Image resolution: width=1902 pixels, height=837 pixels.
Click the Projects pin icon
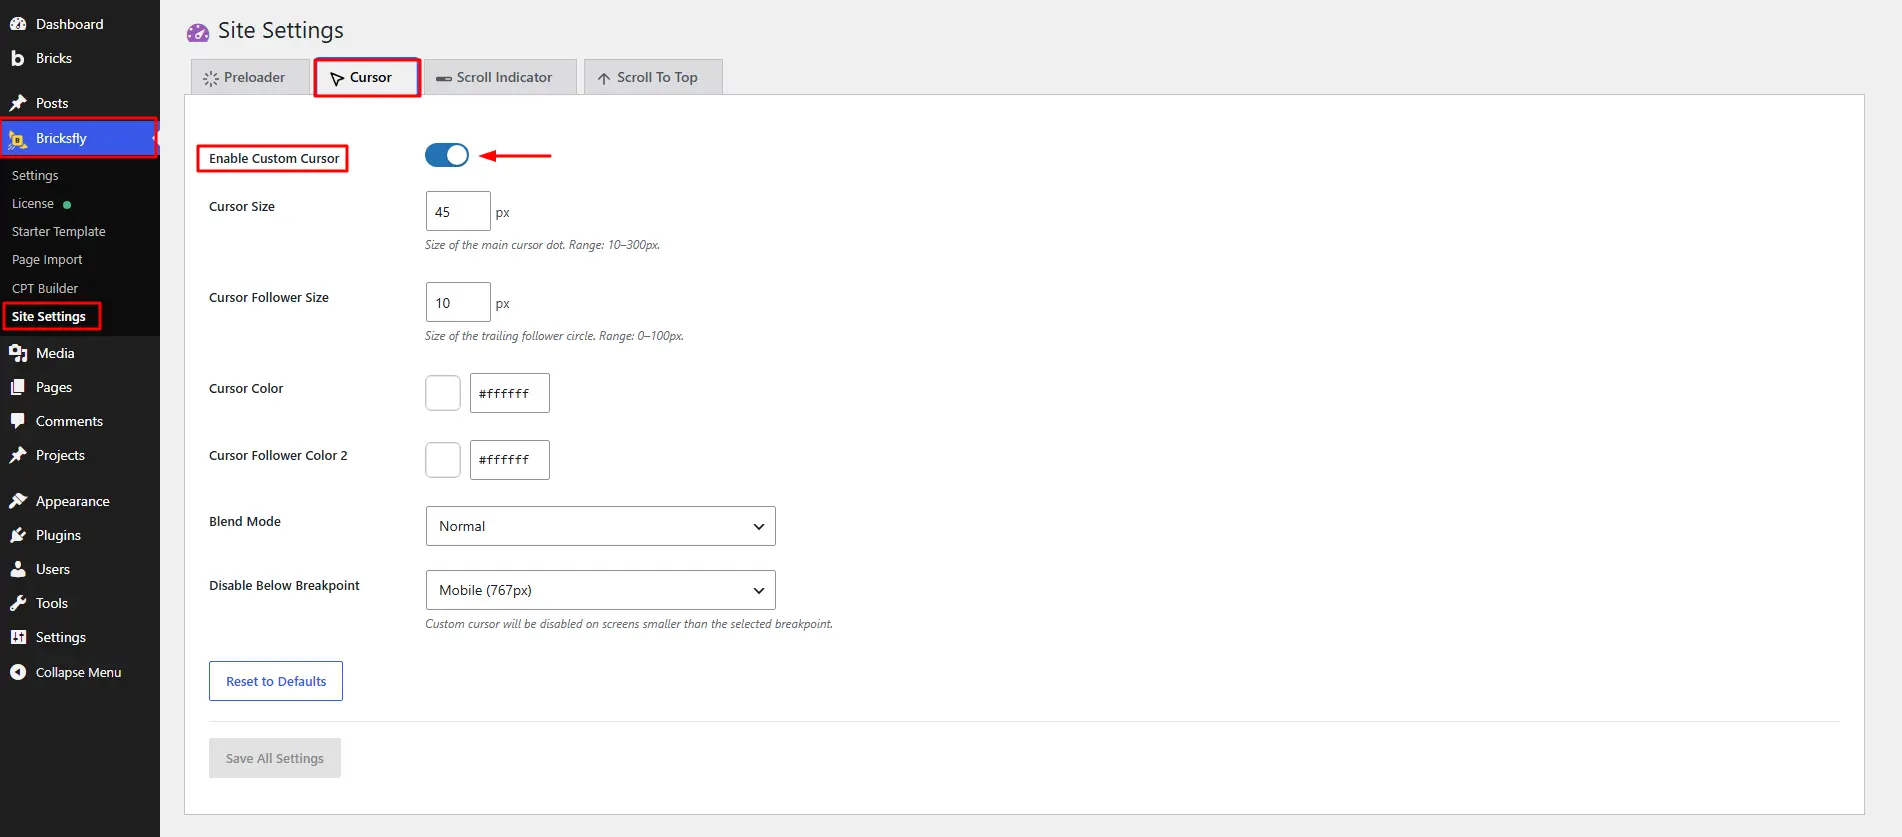18,455
